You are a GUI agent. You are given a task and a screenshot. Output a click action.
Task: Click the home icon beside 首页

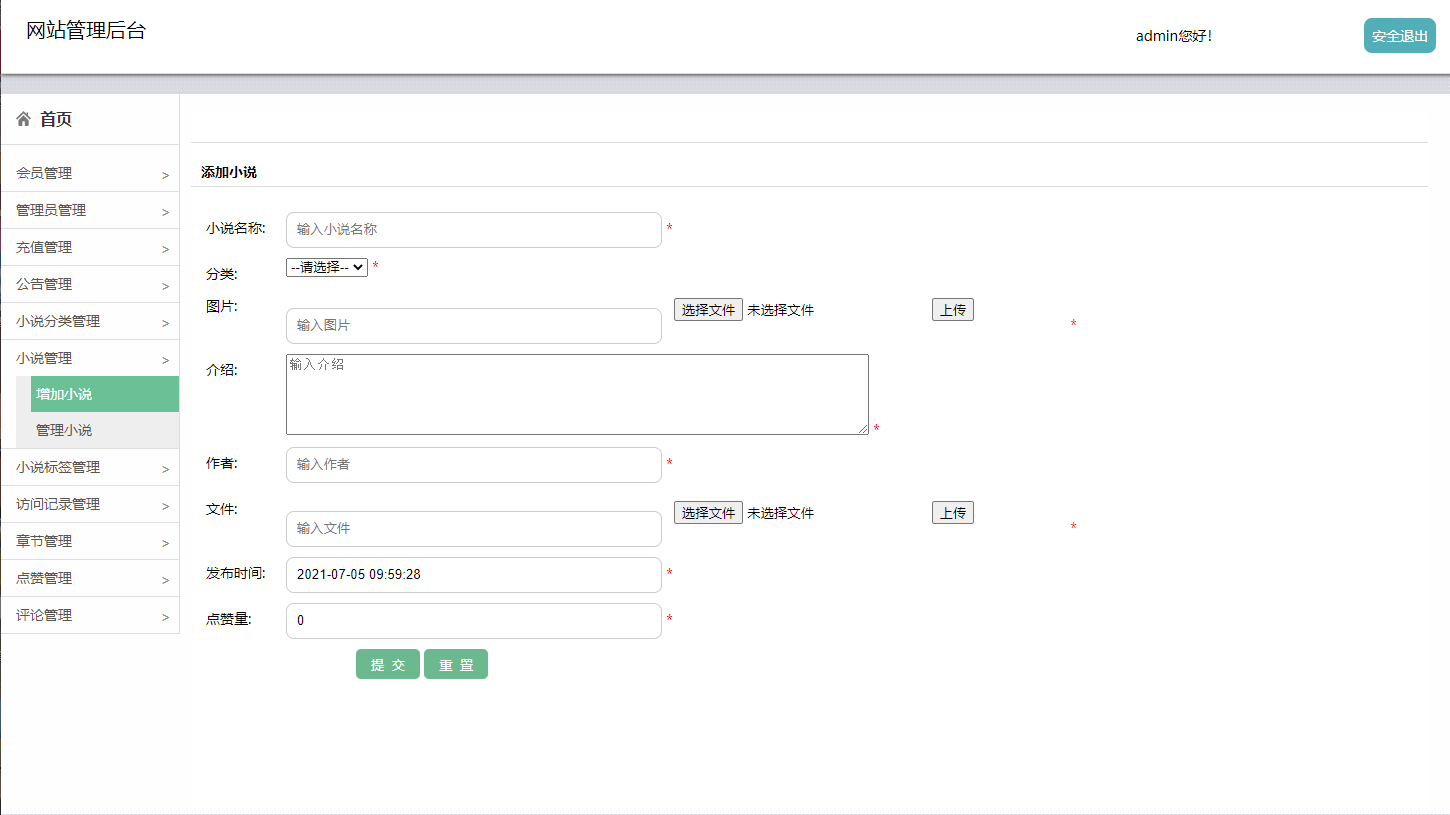coord(24,120)
